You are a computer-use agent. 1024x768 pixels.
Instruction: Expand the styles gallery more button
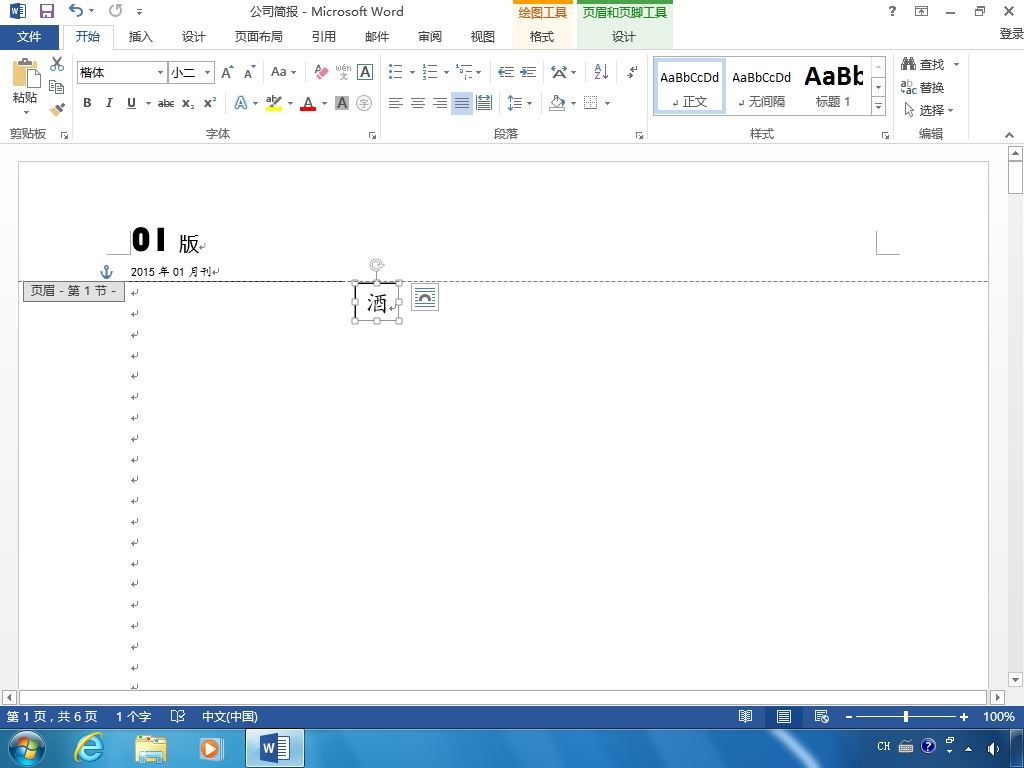(878, 106)
